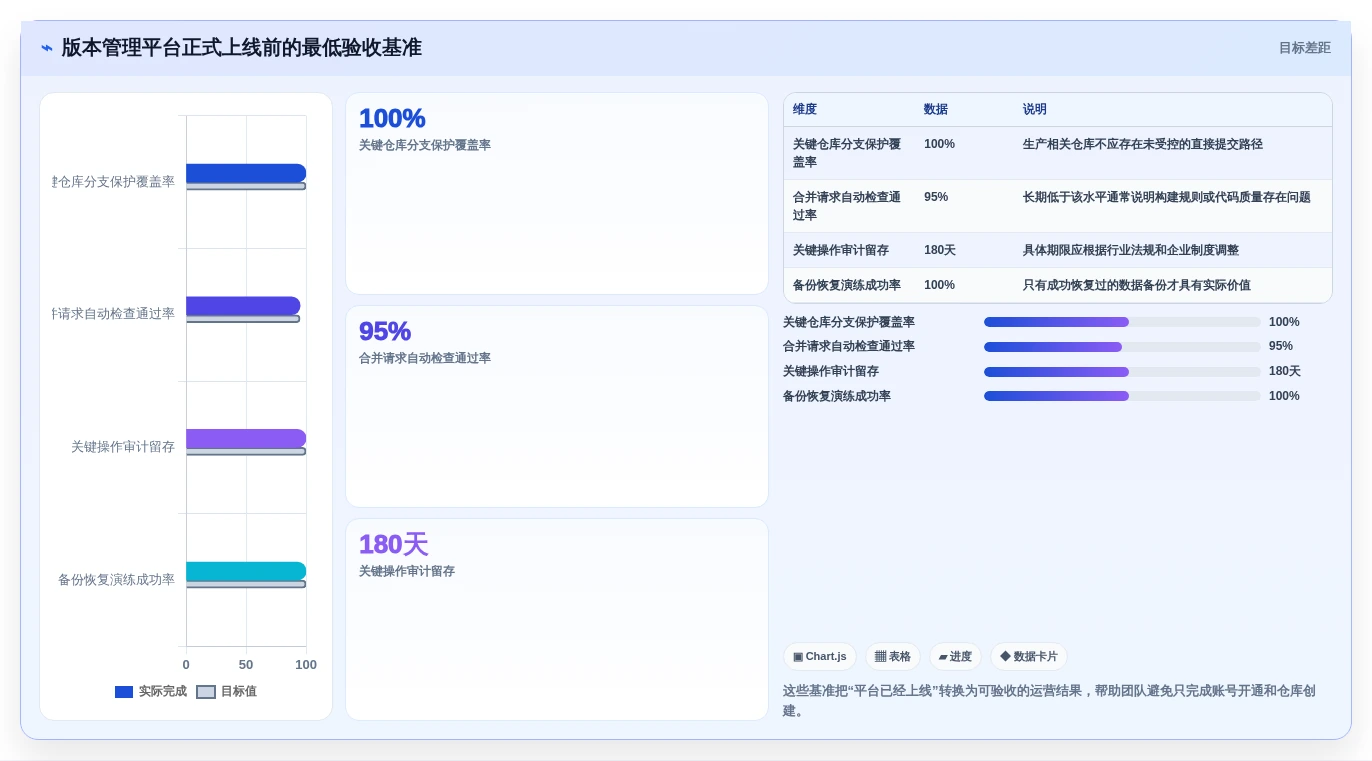Click progress bar for 备份恢复演练成功率
This screenshot has height=761, width=1372.
(x=1122, y=396)
